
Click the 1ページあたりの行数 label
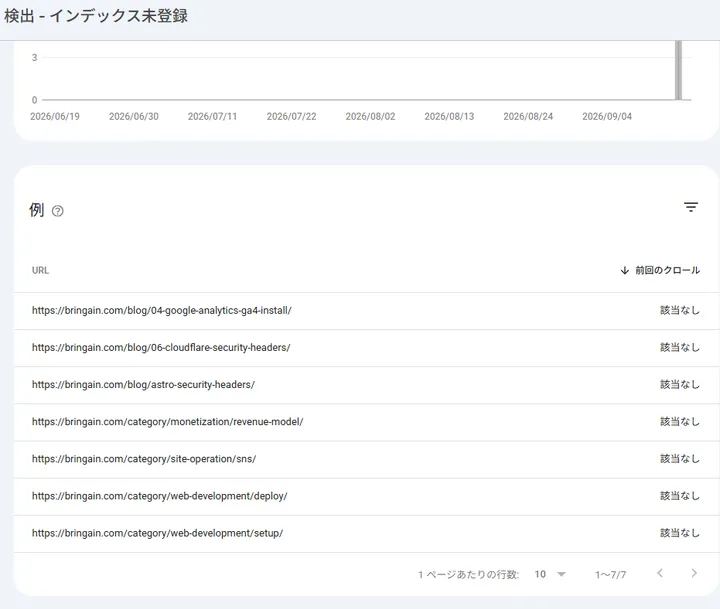[x=468, y=575]
